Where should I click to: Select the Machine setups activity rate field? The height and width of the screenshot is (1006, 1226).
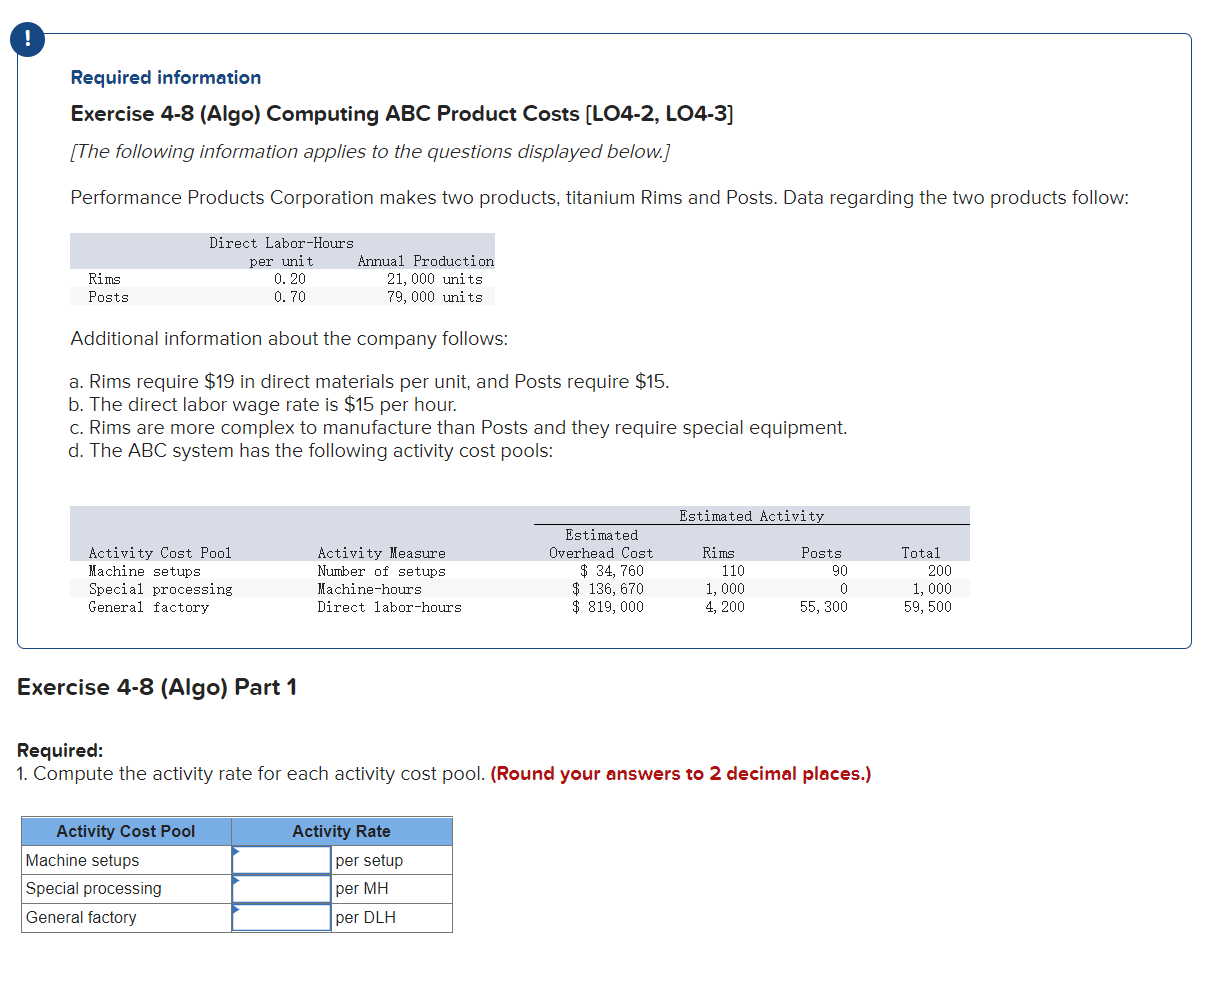click(281, 860)
